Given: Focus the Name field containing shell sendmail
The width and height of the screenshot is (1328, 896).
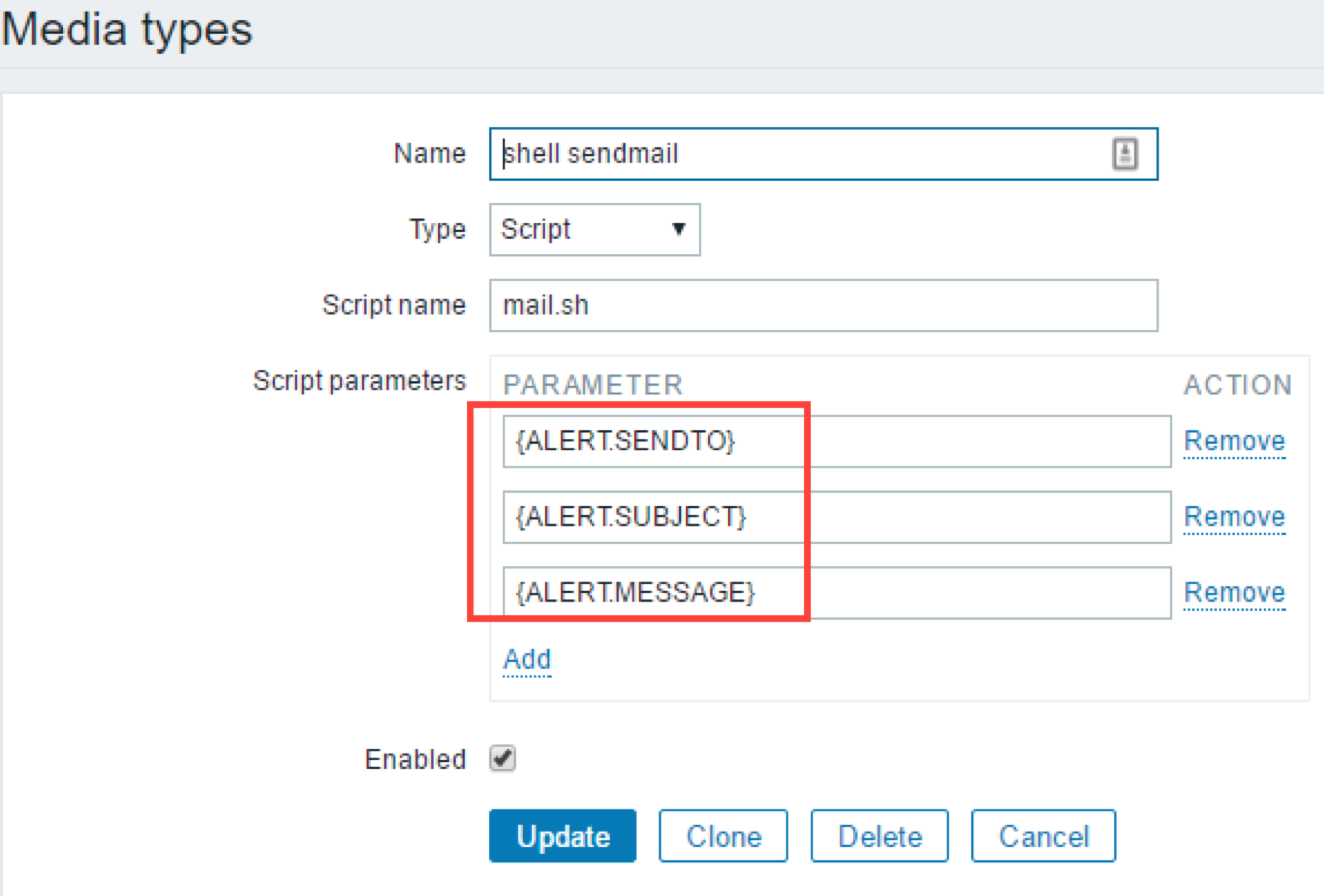Looking at the screenshot, I should (x=800, y=153).
